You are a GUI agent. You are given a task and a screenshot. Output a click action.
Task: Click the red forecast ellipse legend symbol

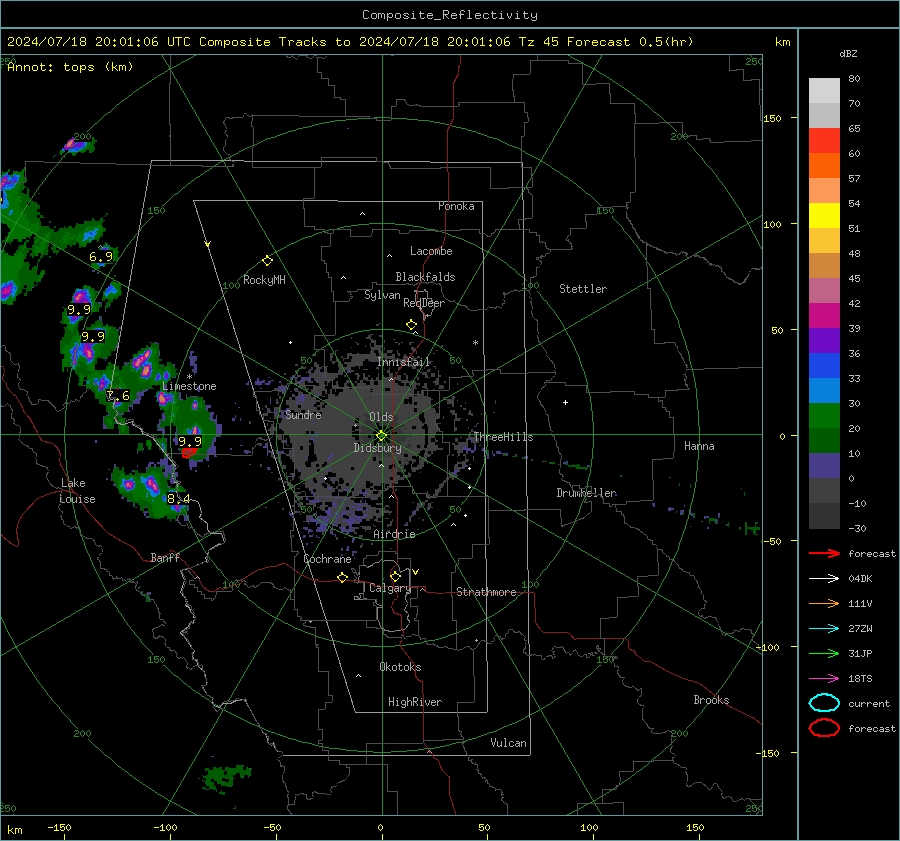[x=824, y=728]
